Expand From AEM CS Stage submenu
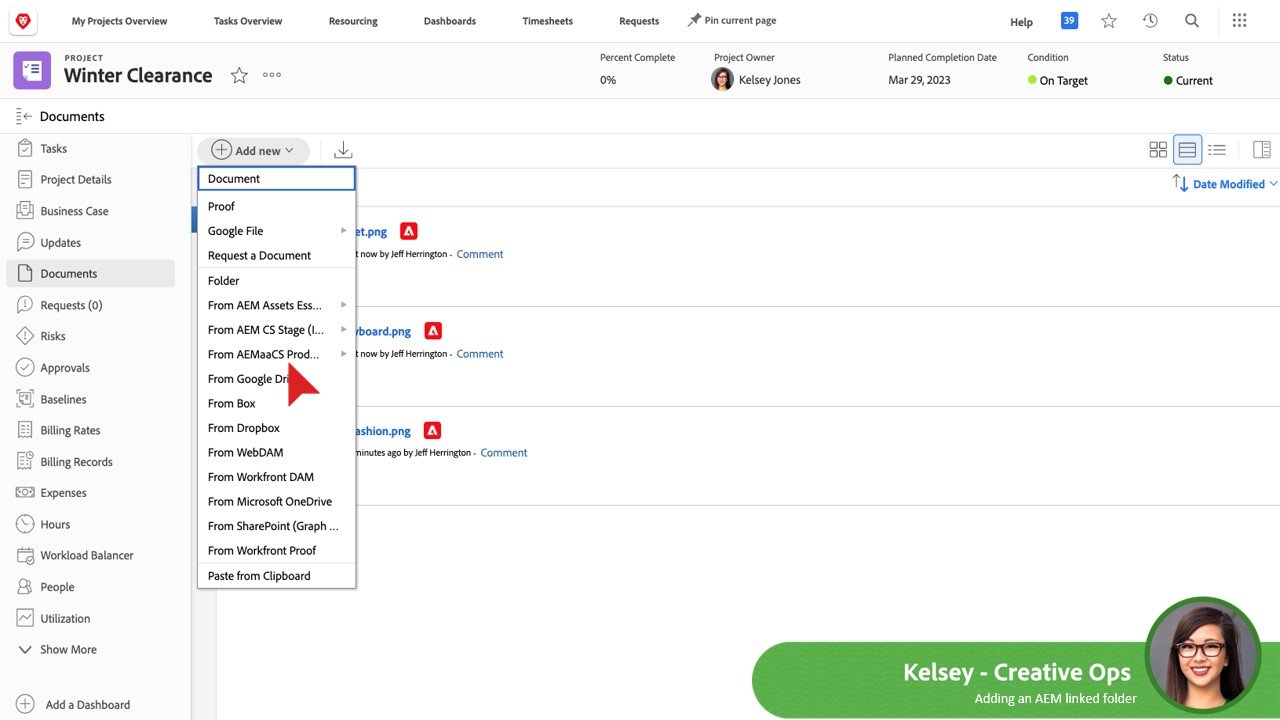Viewport: 1280px width, 720px height. click(x=276, y=330)
